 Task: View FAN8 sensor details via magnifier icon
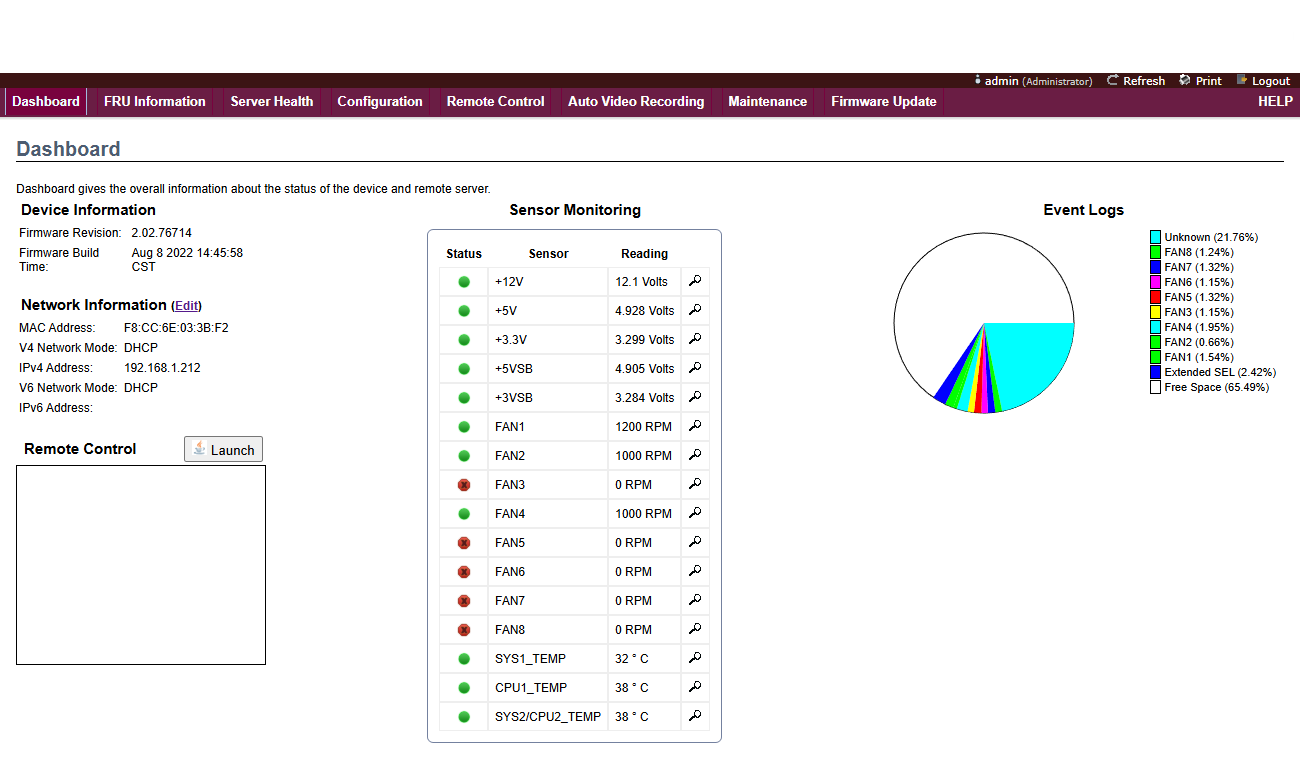[695, 629]
